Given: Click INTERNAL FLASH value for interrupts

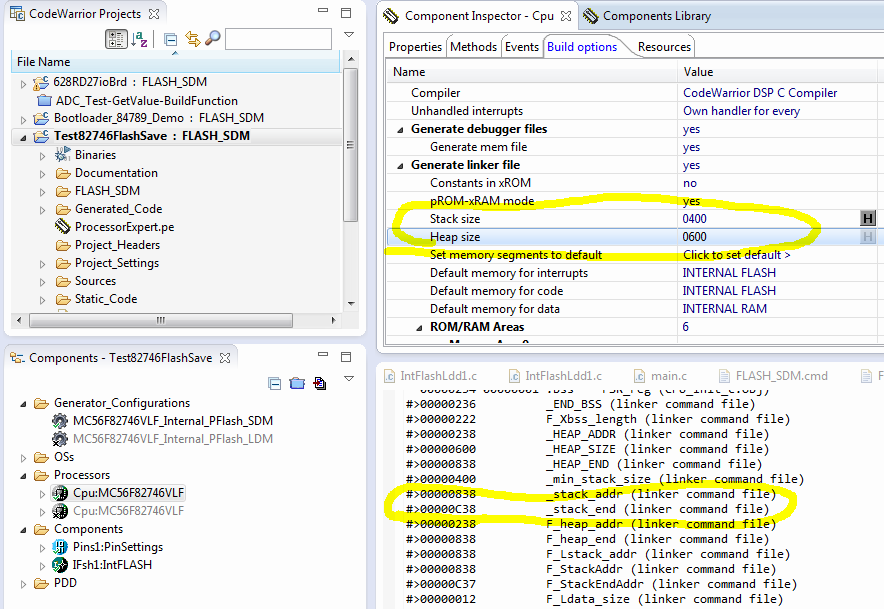Looking at the screenshot, I should pyautogui.click(x=729, y=273).
